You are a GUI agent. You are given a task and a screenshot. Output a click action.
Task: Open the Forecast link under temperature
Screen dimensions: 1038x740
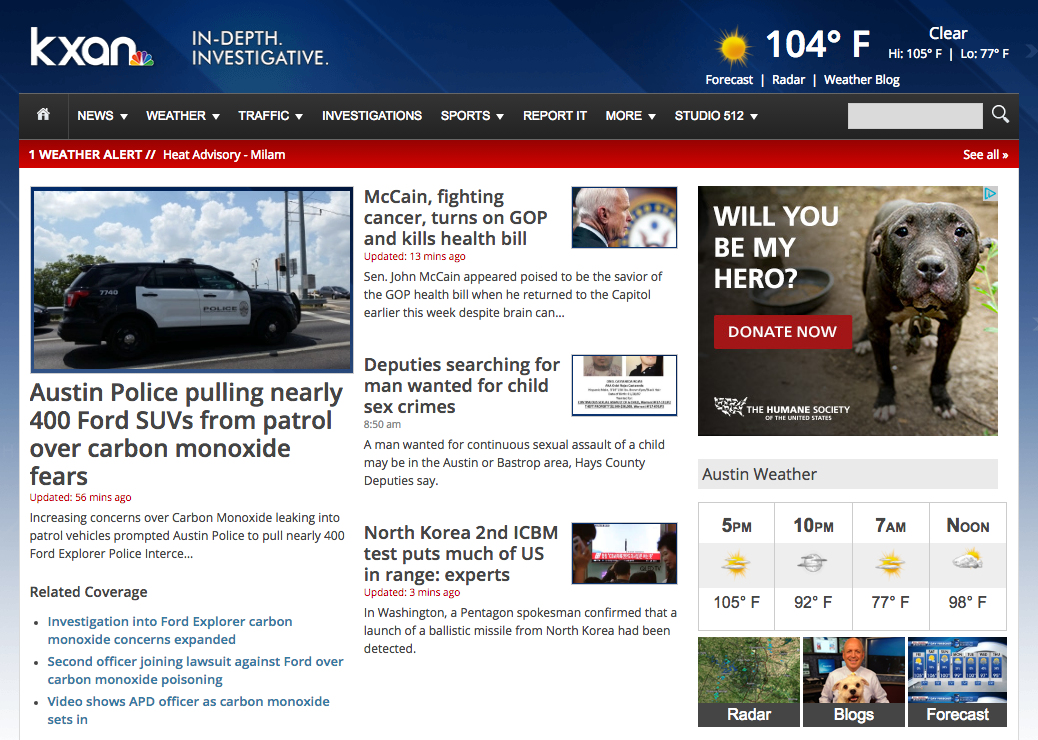click(x=729, y=79)
